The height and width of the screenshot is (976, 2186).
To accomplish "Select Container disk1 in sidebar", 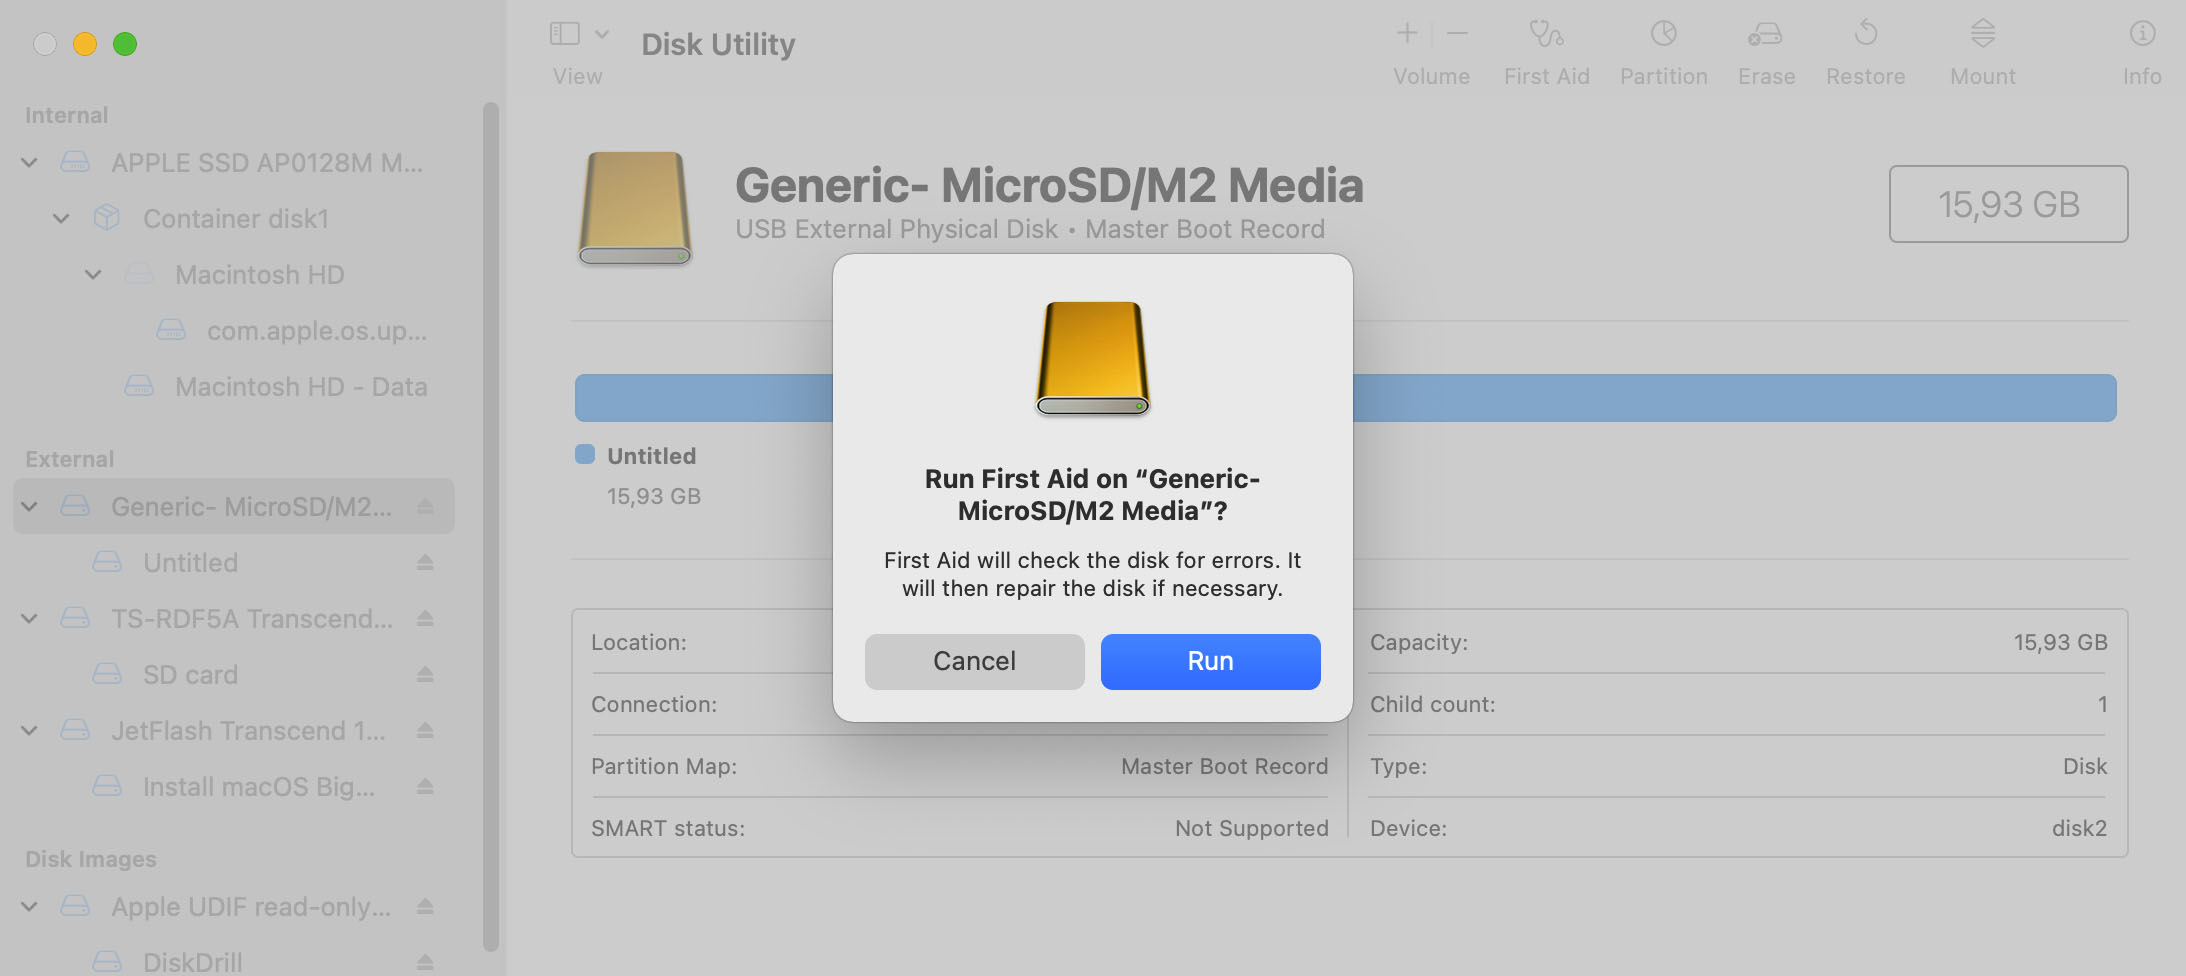I will [235, 218].
